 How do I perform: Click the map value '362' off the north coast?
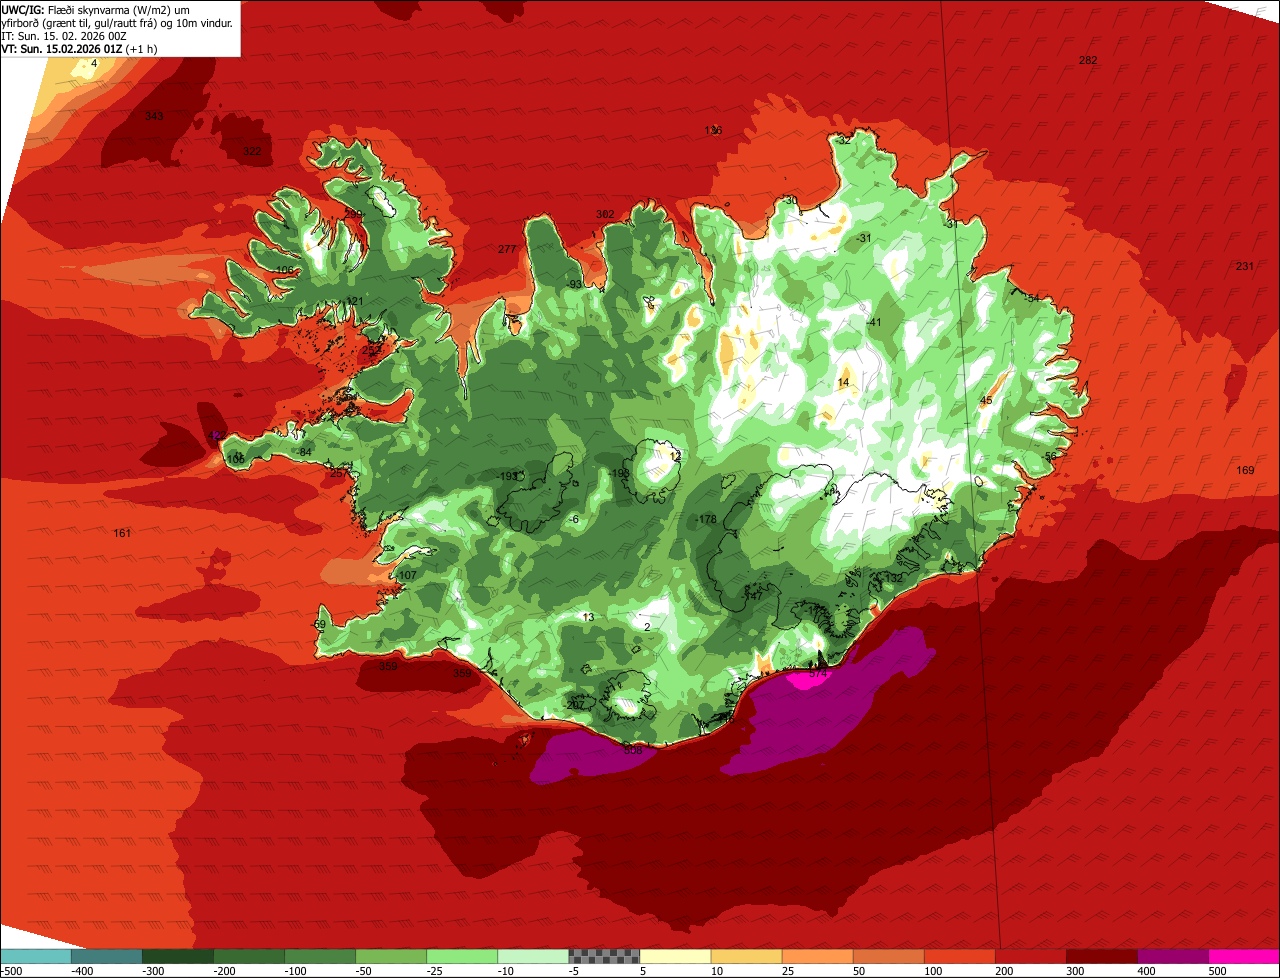[x=605, y=215]
